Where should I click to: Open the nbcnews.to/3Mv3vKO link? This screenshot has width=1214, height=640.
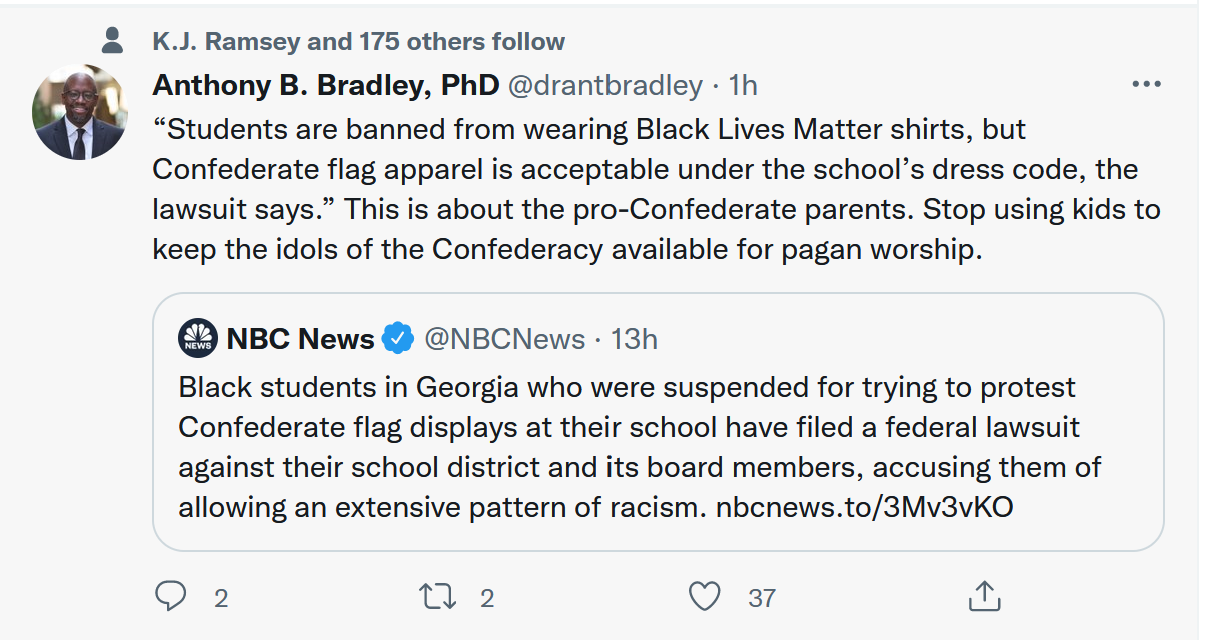point(864,507)
